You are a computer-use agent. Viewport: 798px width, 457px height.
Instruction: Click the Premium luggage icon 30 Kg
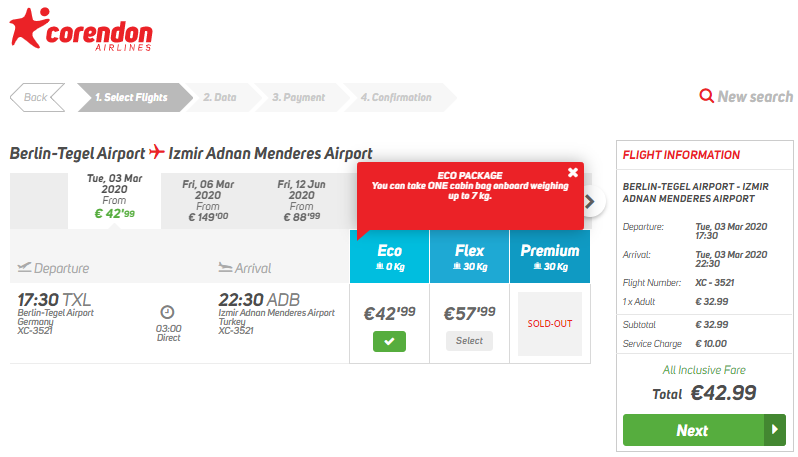pos(537,266)
